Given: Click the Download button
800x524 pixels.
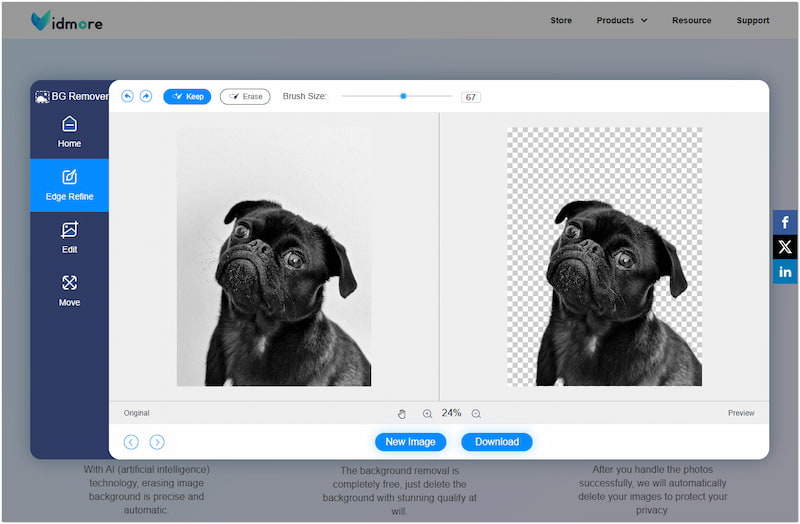Looking at the screenshot, I should click(497, 442).
